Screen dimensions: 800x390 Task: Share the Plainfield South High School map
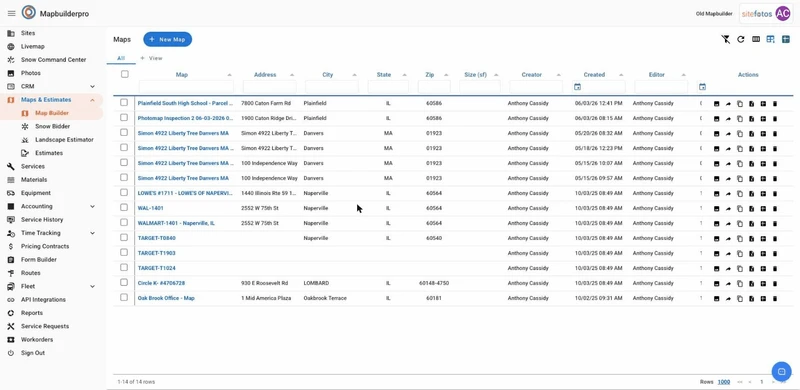pyautogui.click(x=728, y=104)
